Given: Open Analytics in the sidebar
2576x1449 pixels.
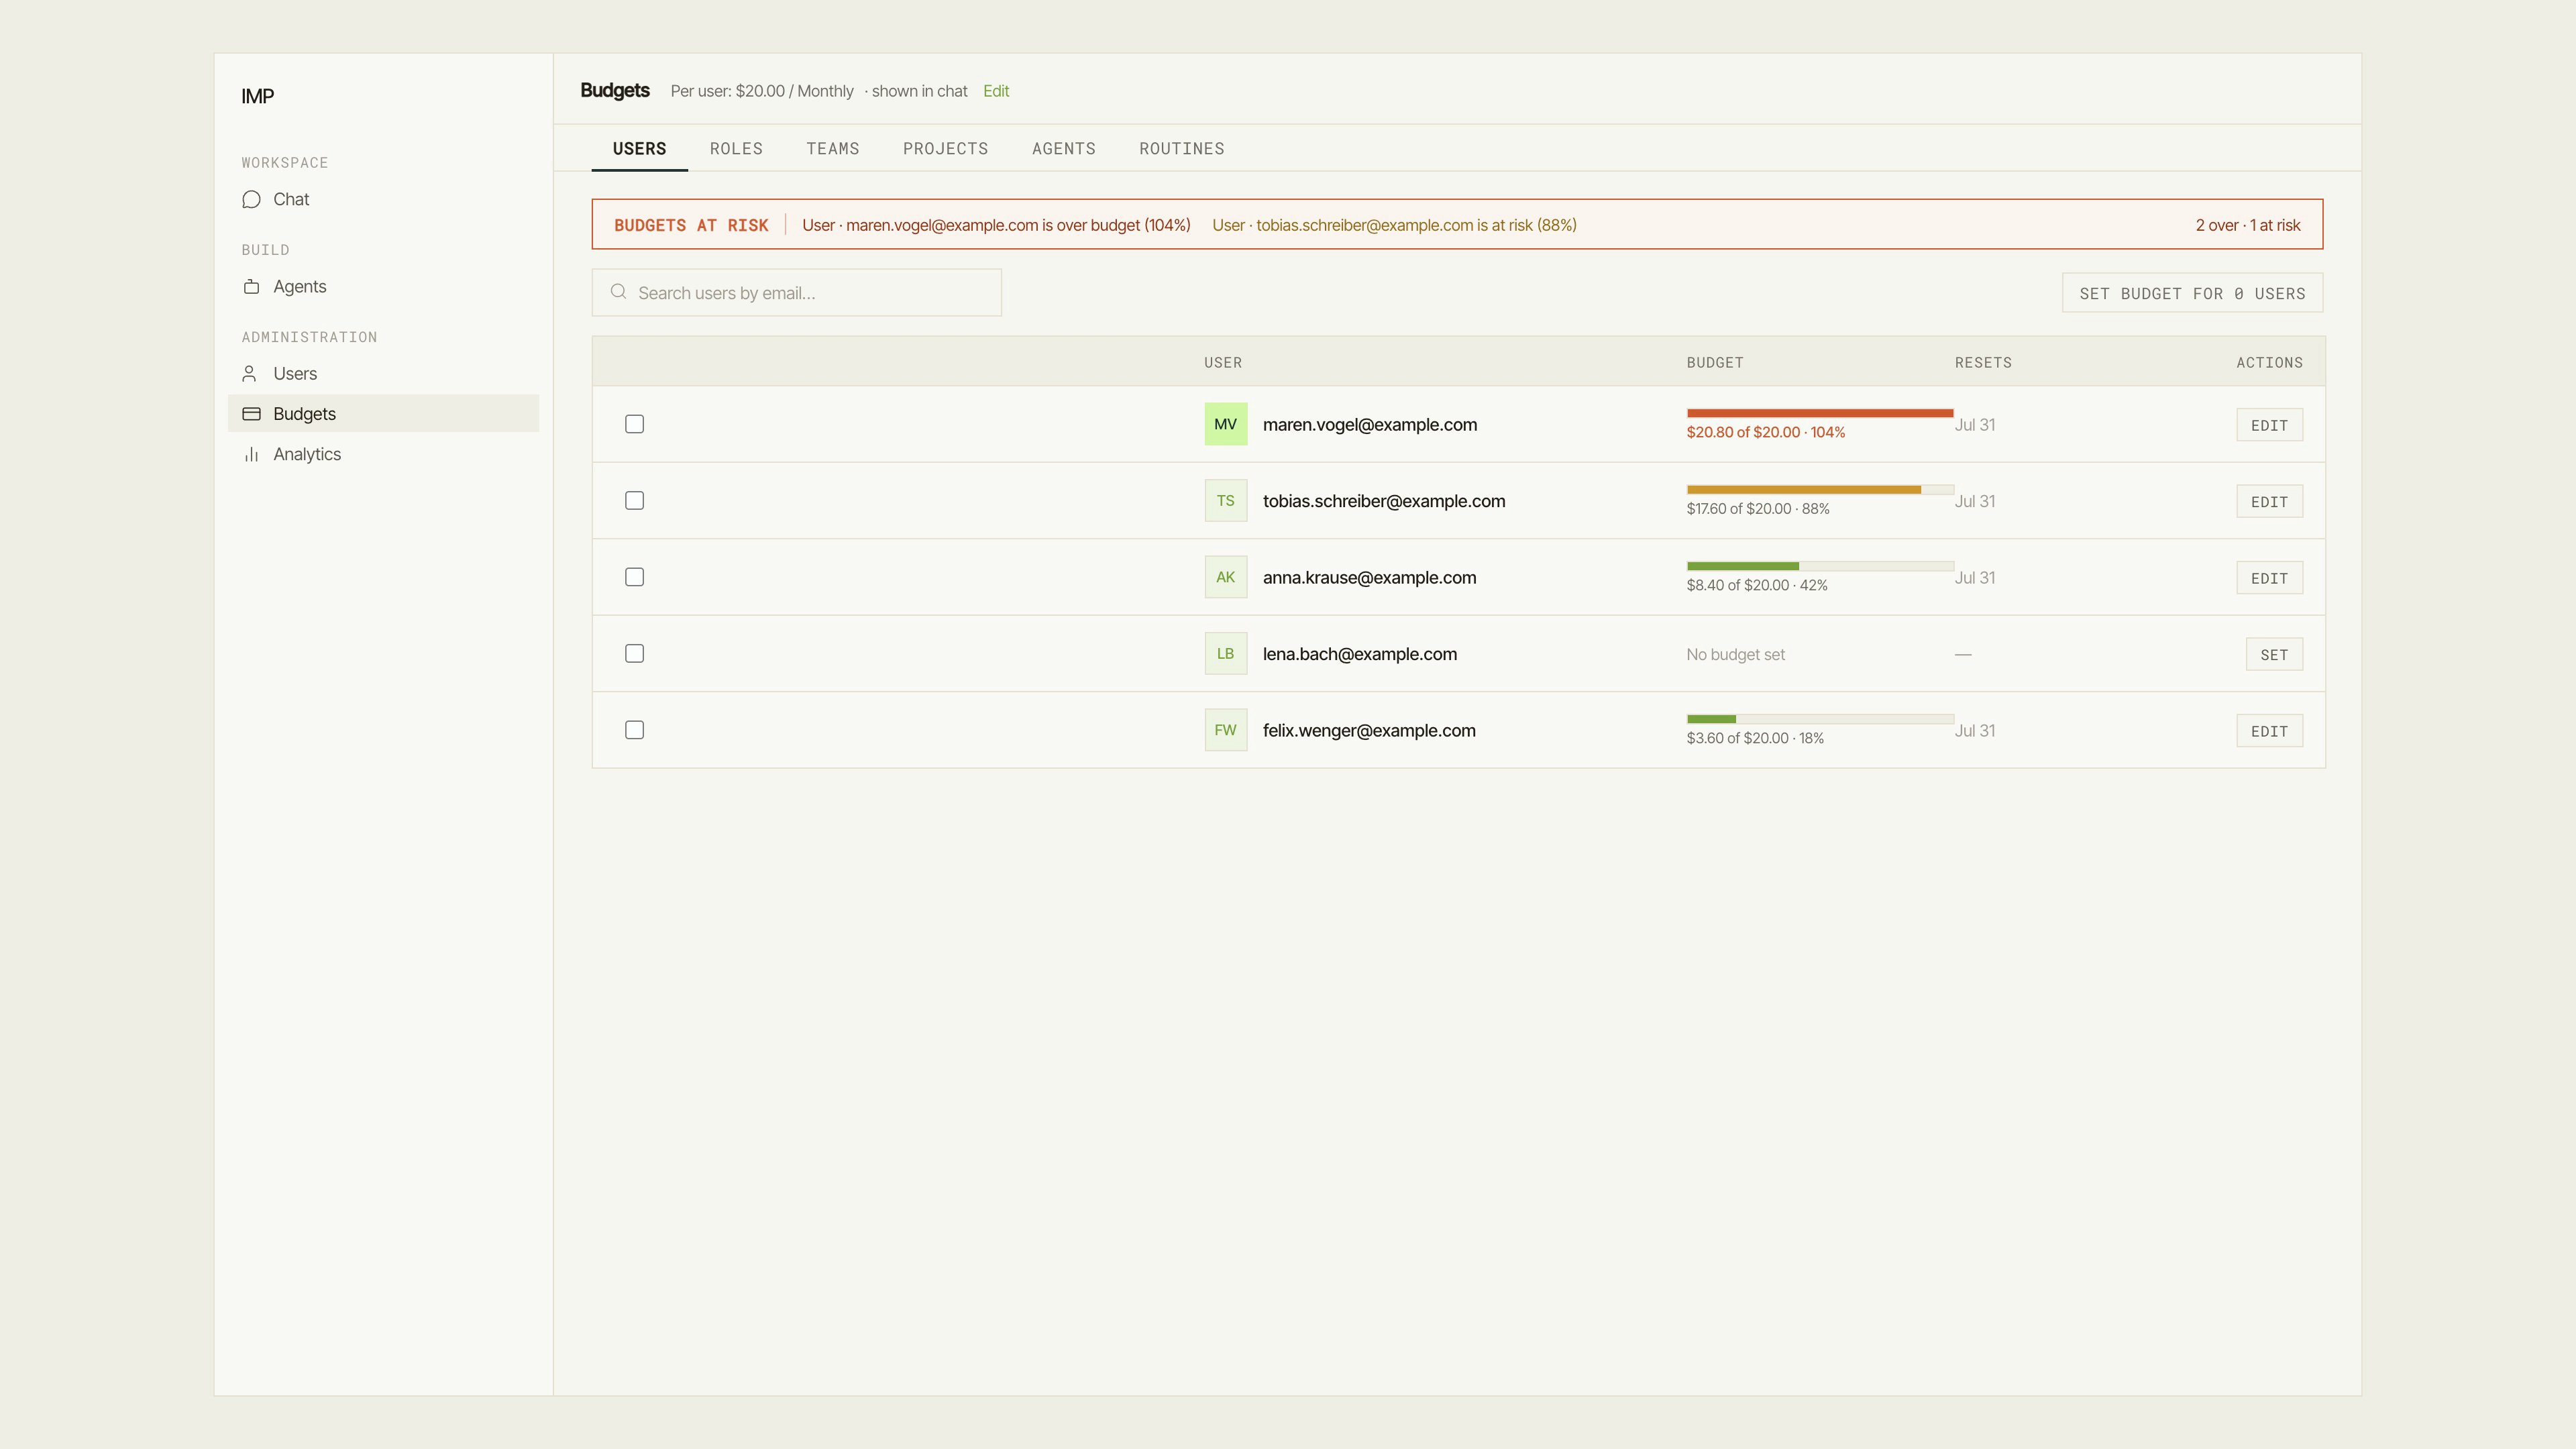Looking at the screenshot, I should point(383,454).
